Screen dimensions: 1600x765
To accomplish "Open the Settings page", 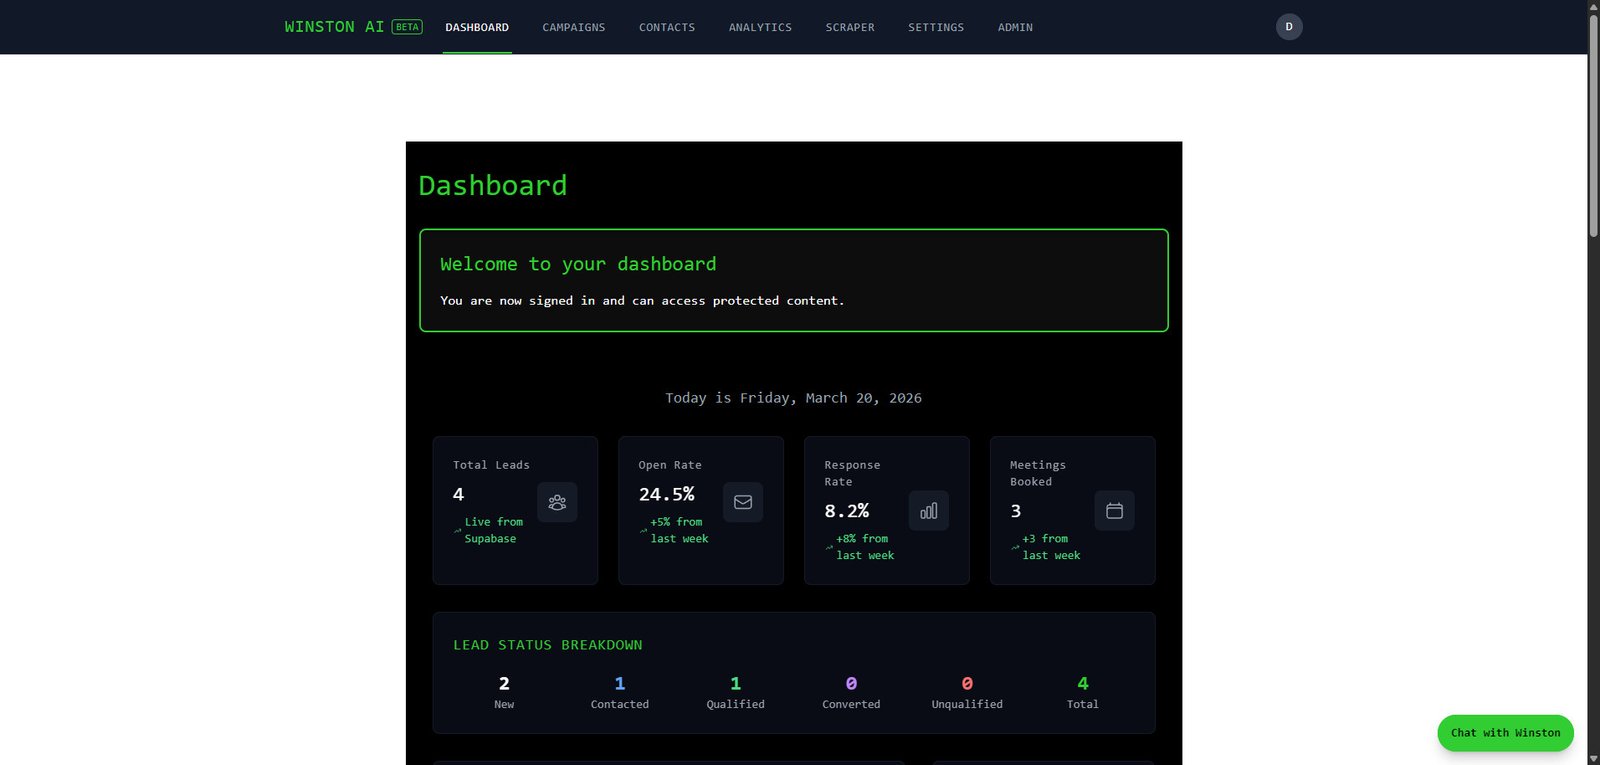I will coord(936,27).
